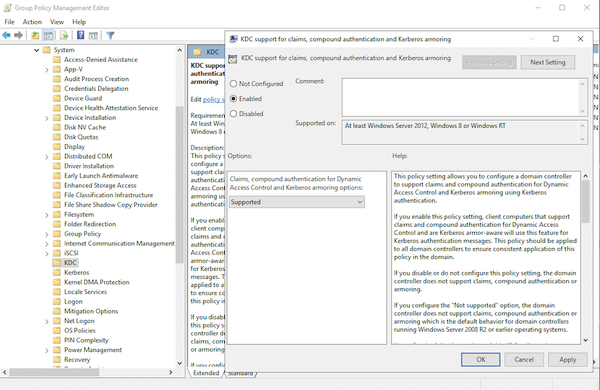Select Early Launch Antimalware in the tree
The height and width of the screenshot is (390, 600).
click(101, 176)
